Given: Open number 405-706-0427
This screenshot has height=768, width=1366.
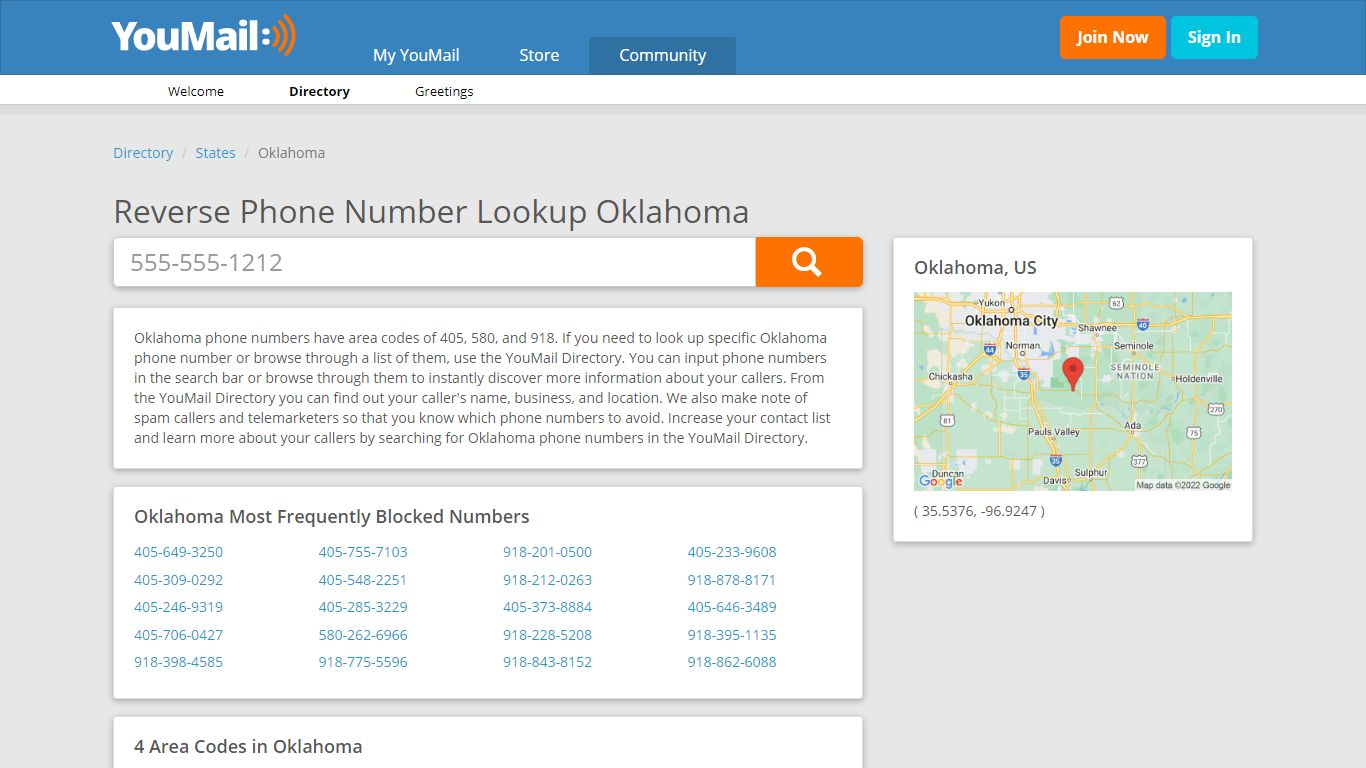Looking at the screenshot, I should (178, 635).
